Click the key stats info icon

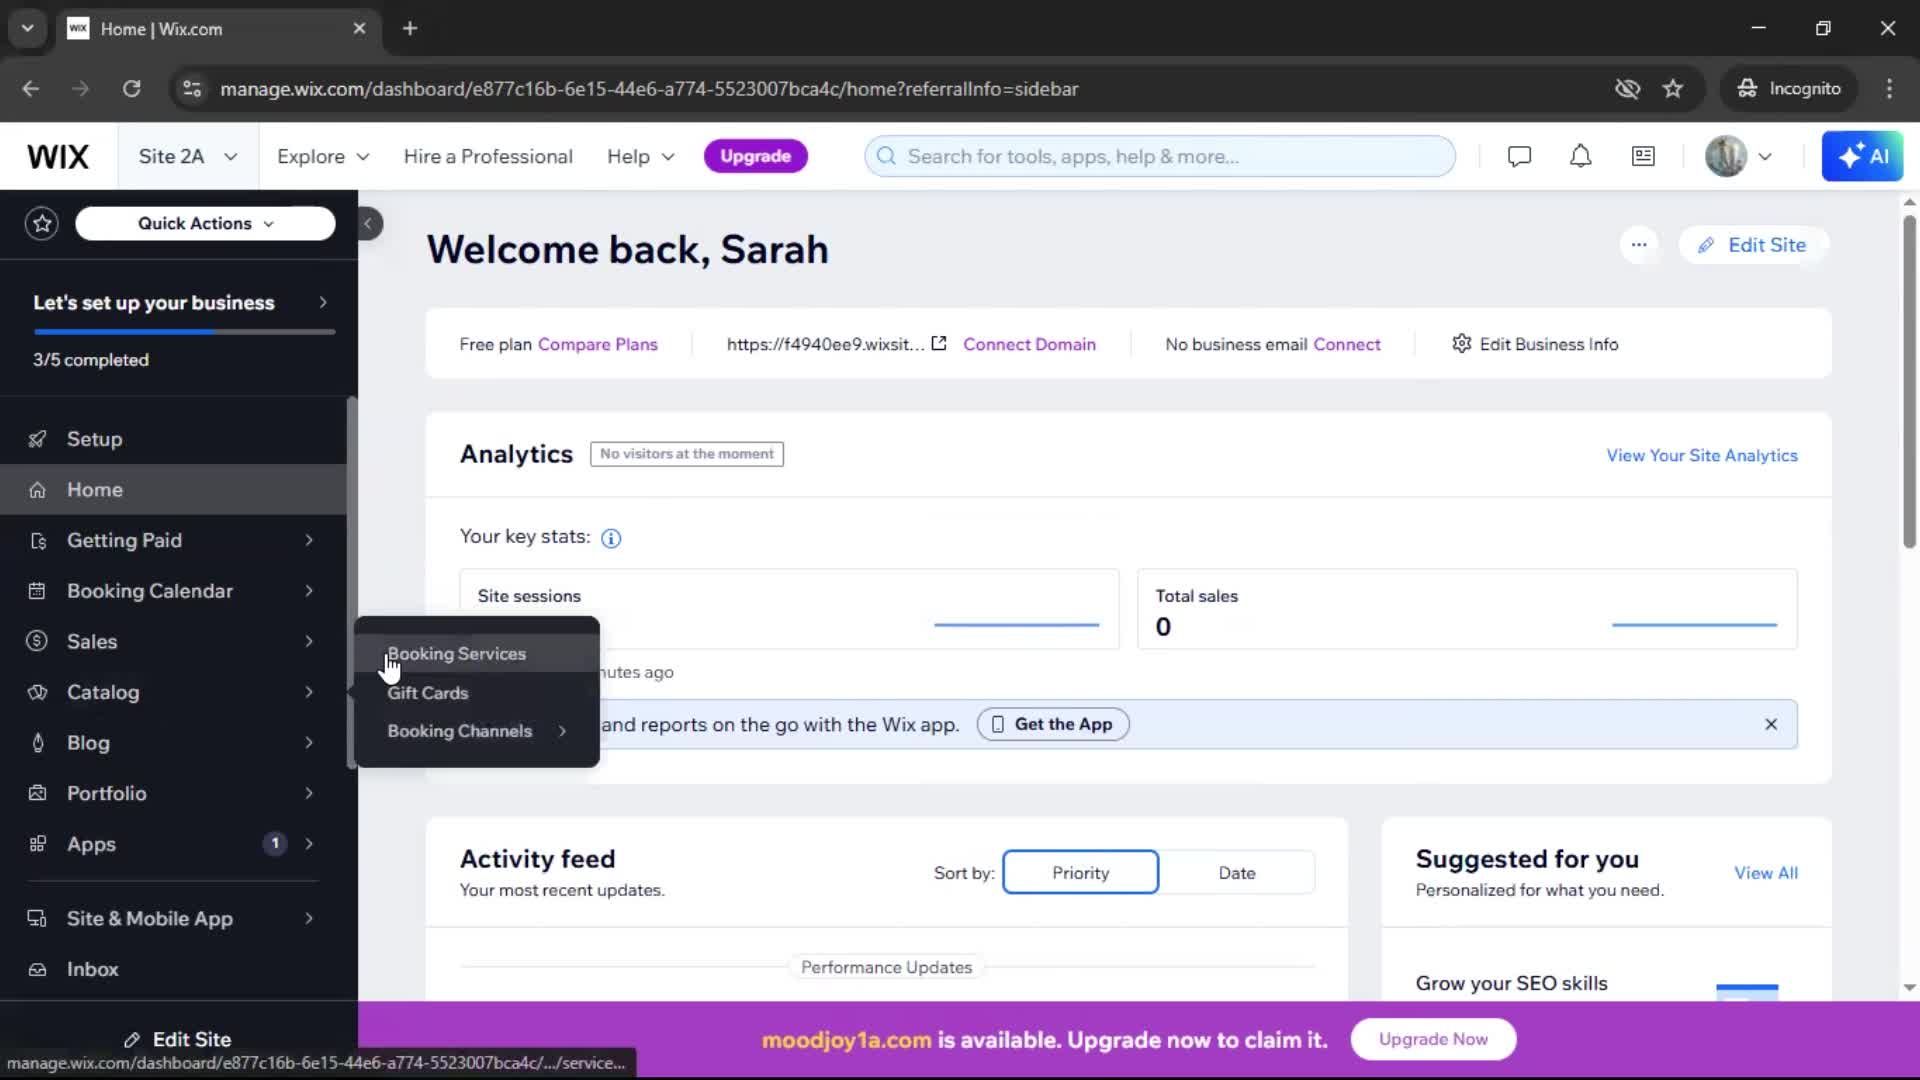(611, 539)
